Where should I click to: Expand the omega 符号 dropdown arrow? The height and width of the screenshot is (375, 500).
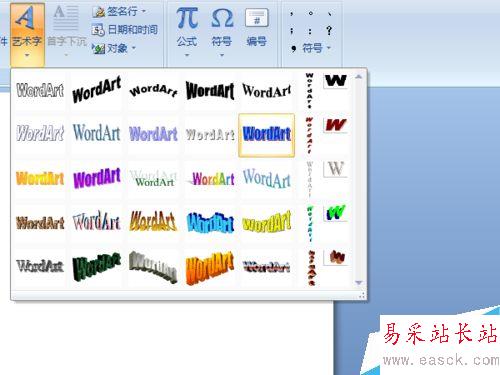click(222, 55)
